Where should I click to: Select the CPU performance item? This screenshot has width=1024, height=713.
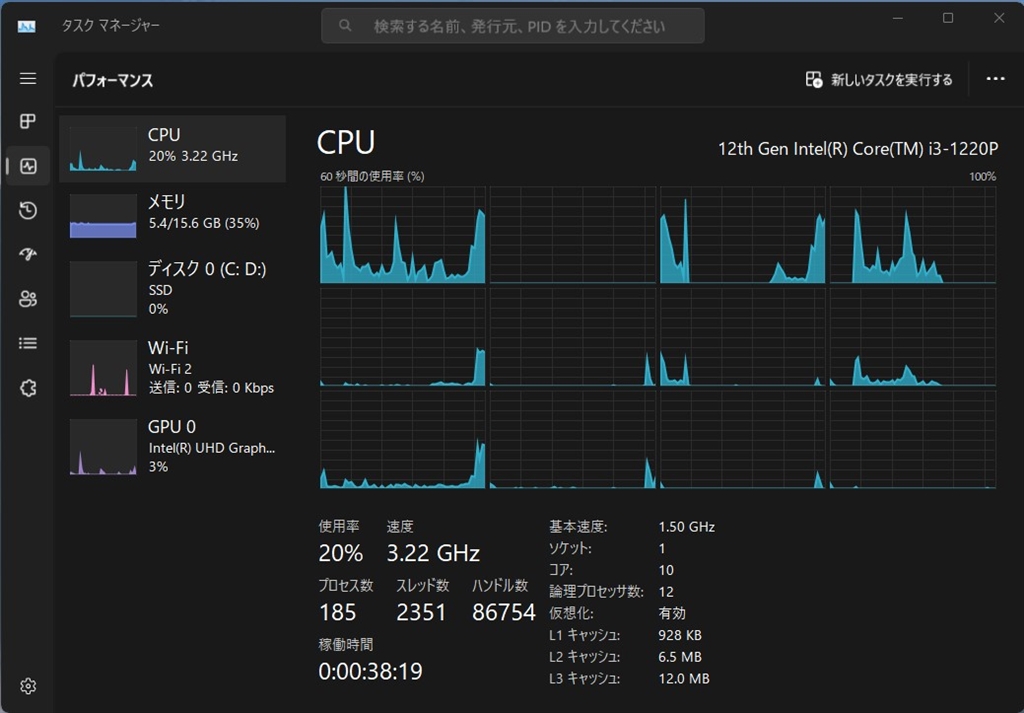172,148
